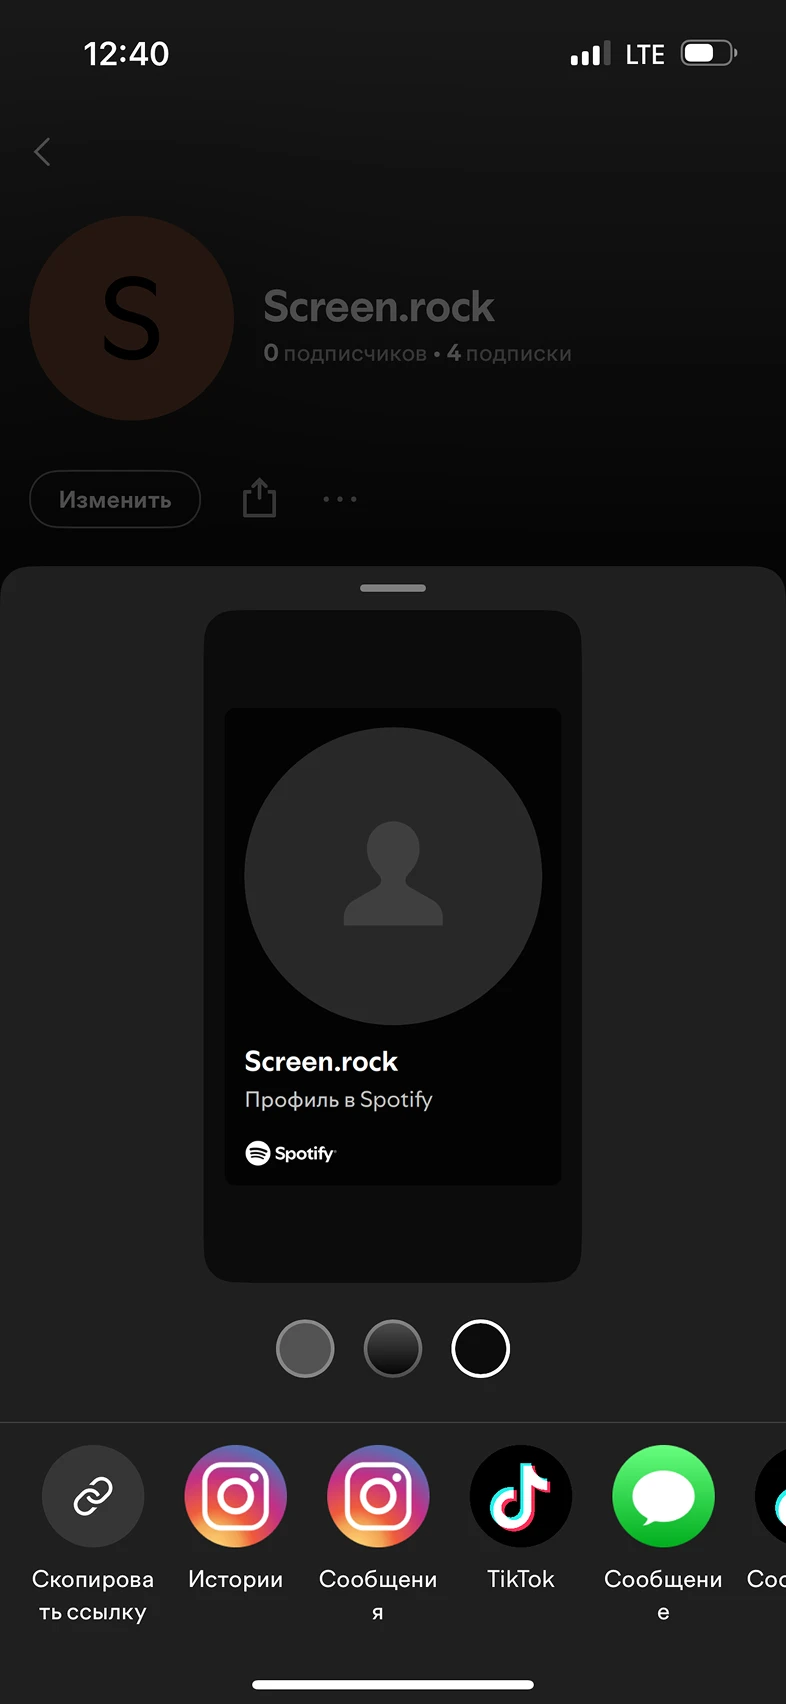The height and width of the screenshot is (1704, 786).
Task: Tap the Скопировать ссылку label
Action: tap(93, 1595)
